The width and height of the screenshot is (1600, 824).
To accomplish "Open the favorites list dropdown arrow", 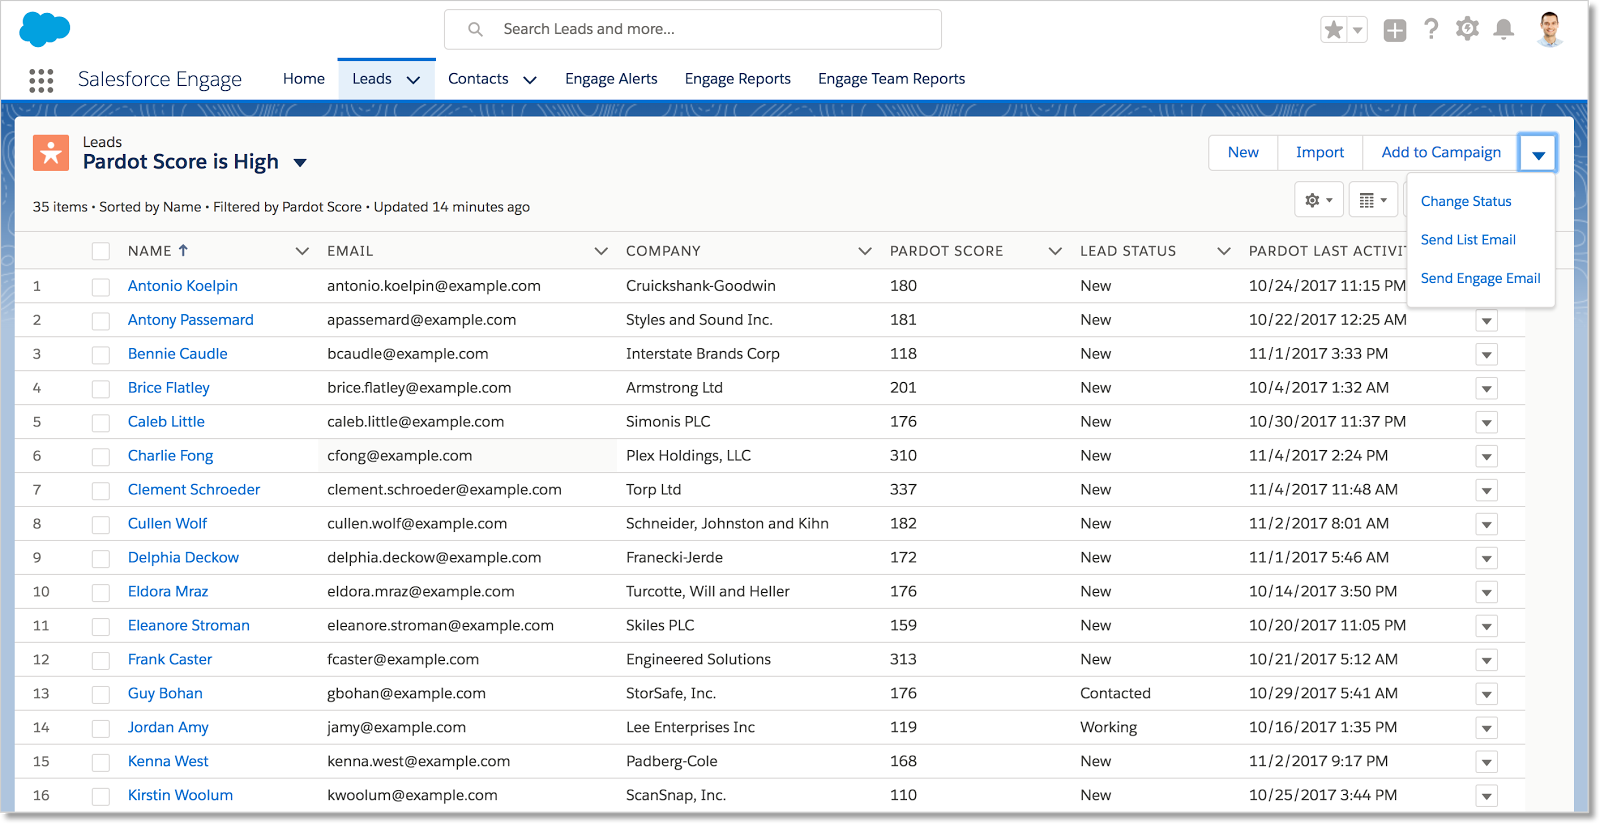I will point(1357,30).
